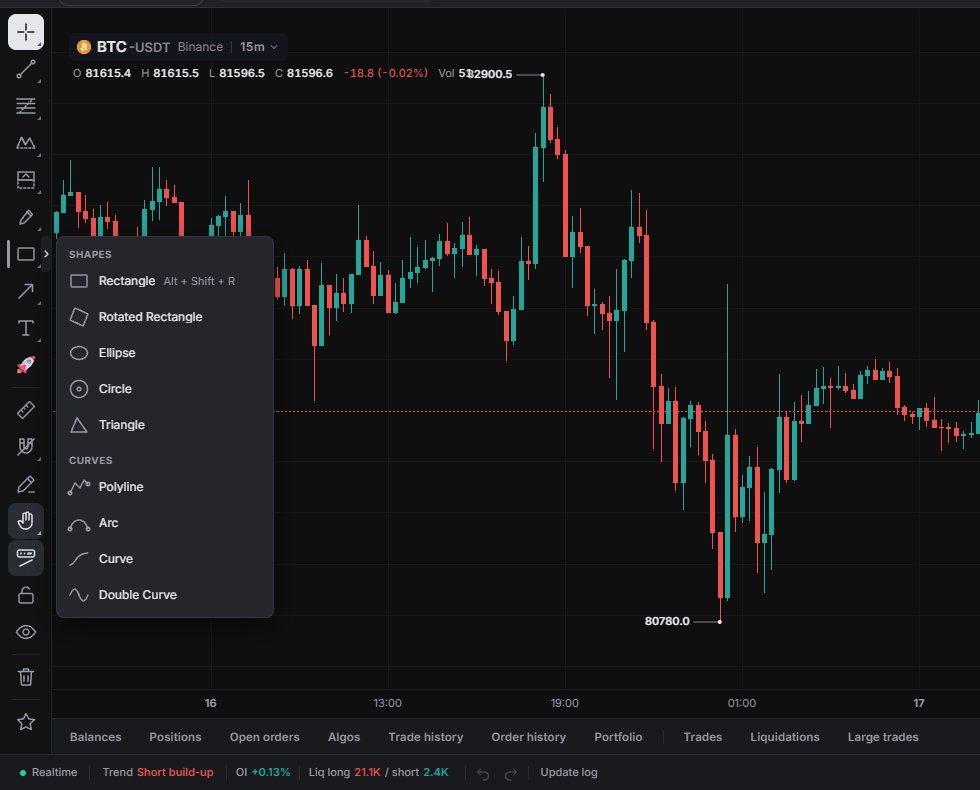980x790 pixels.
Task: Open the 15m timeframe dropdown
Action: (259, 47)
